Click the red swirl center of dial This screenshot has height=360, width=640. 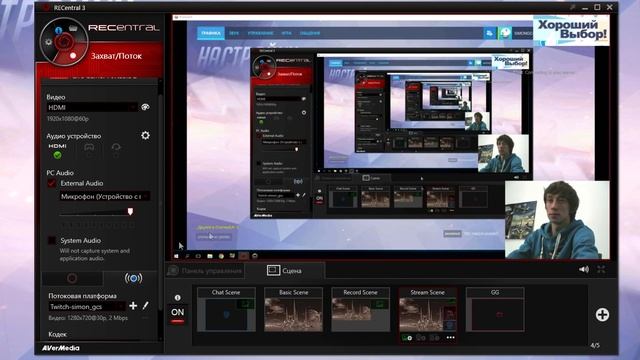pos(64,41)
